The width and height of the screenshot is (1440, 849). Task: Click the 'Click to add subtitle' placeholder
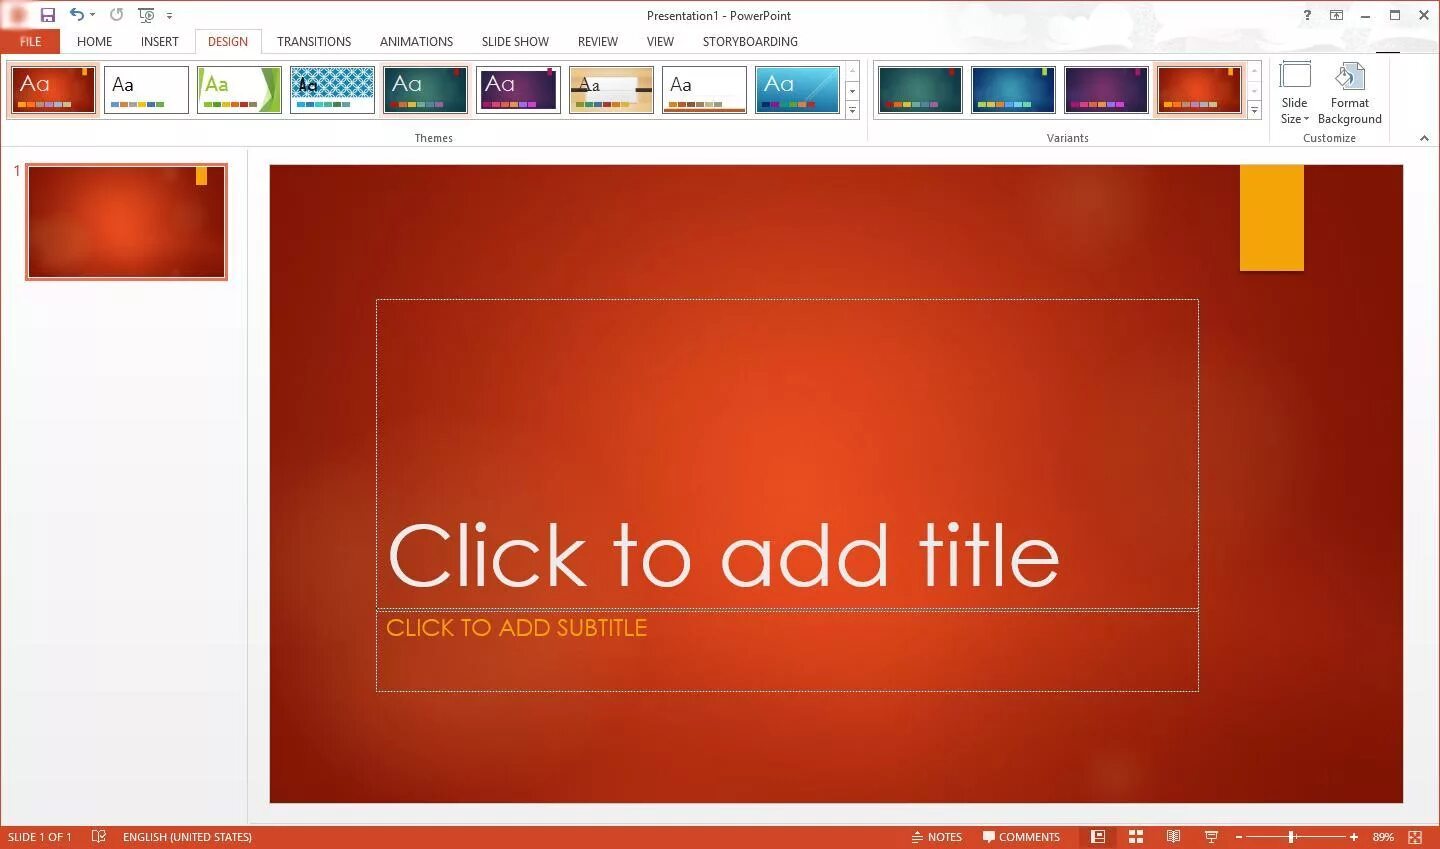click(x=787, y=651)
